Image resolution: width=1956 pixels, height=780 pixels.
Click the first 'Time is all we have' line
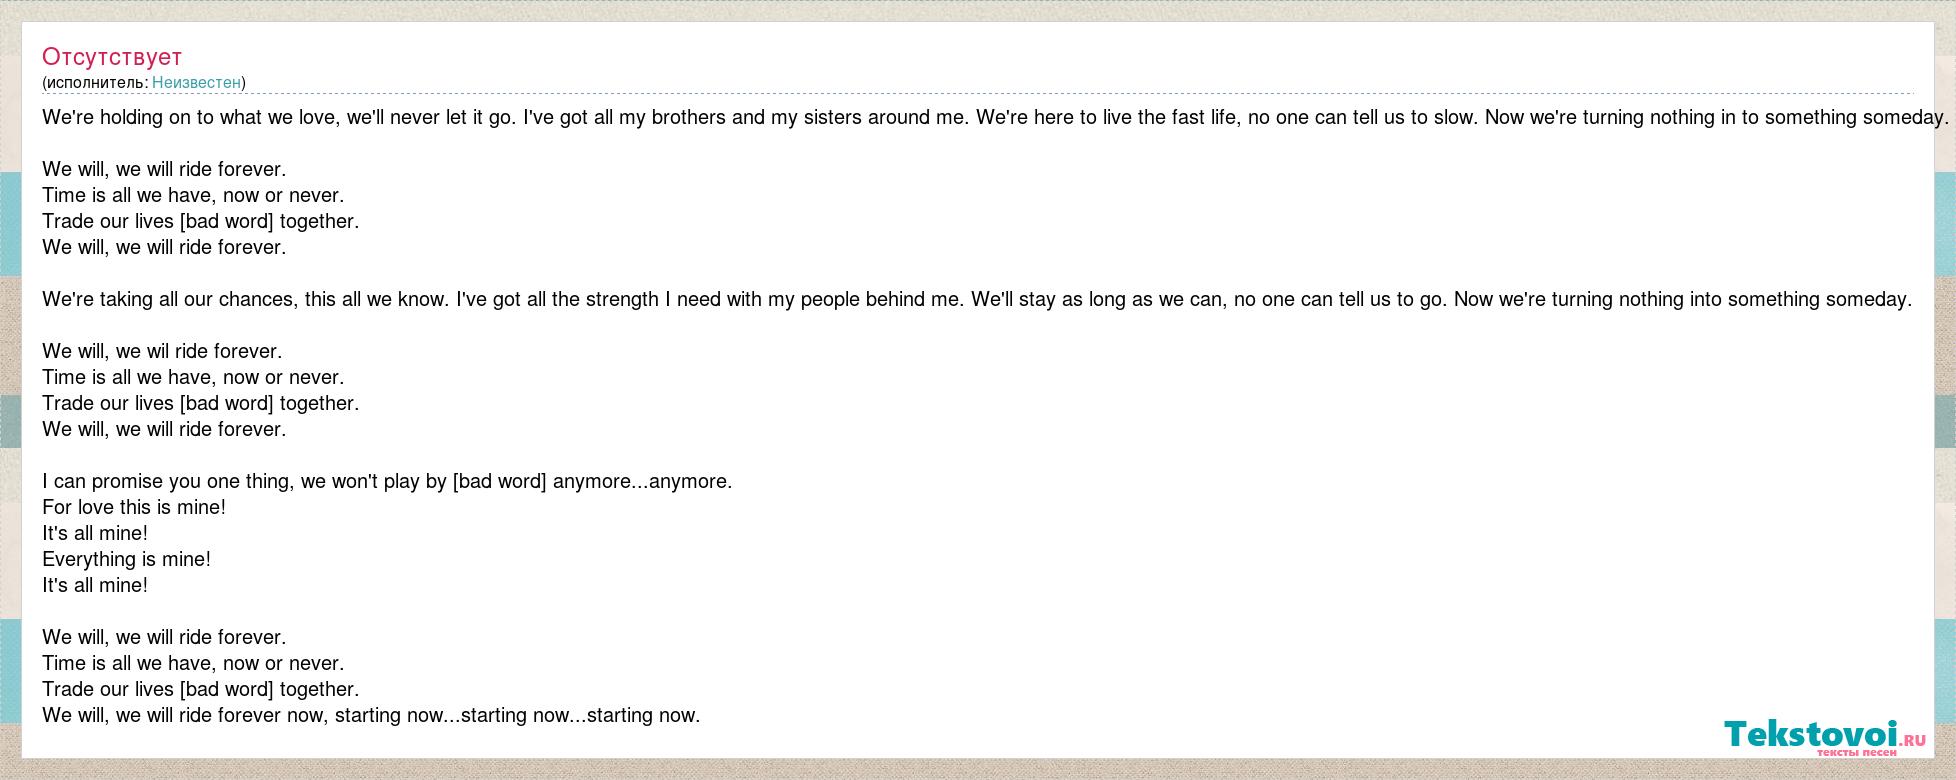pyautogui.click(x=193, y=195)
